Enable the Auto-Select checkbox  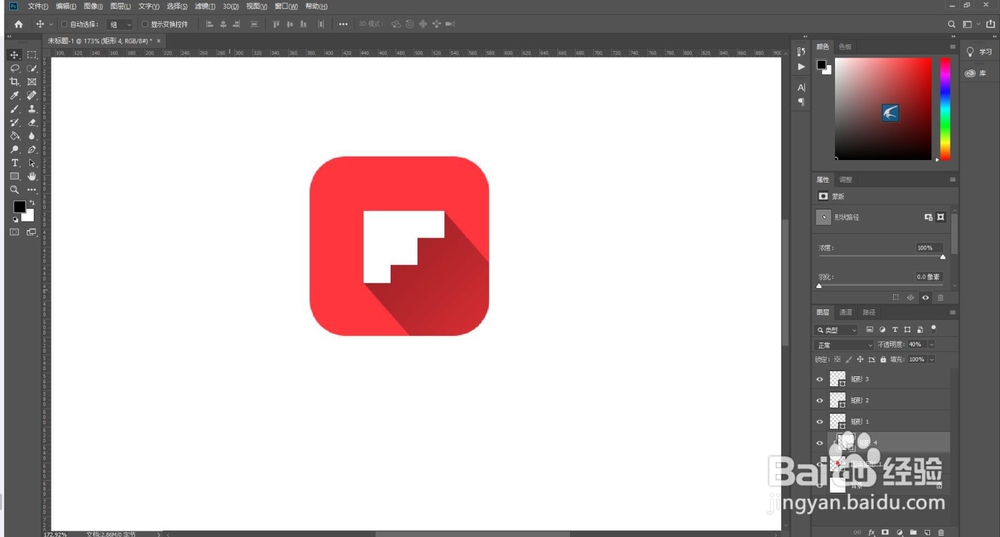tap(64, 24)
